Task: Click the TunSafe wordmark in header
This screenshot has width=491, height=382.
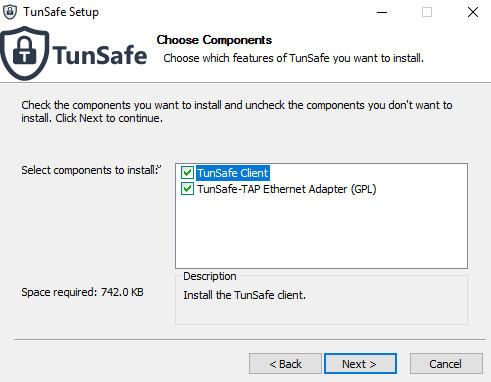Action: point(99,55)
